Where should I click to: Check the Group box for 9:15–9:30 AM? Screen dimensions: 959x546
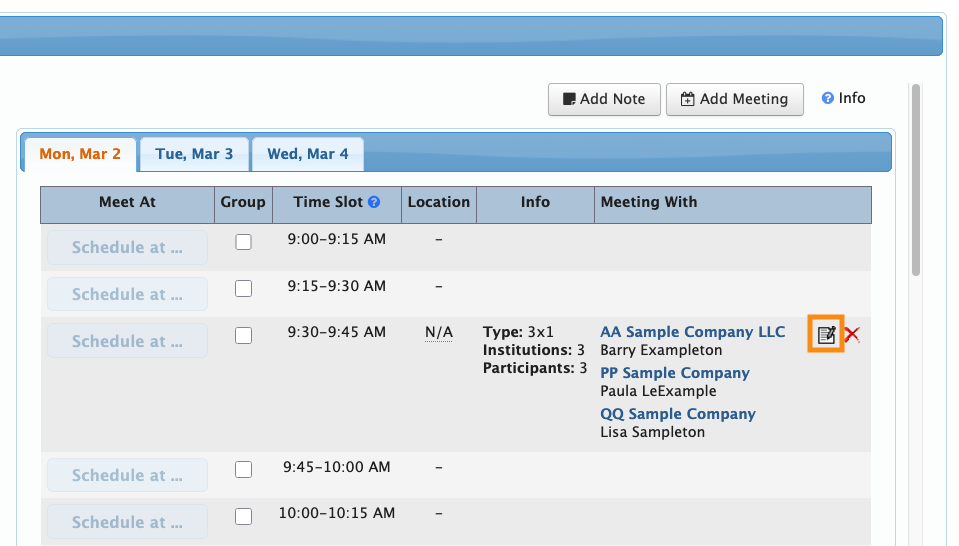coord(243,289)
